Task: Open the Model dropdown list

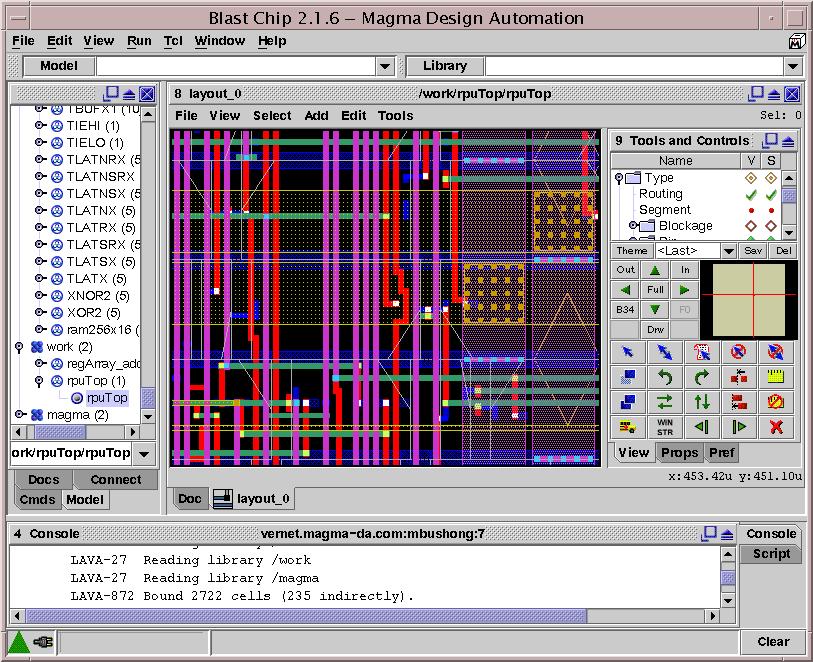Action: [x=385, y=66]
